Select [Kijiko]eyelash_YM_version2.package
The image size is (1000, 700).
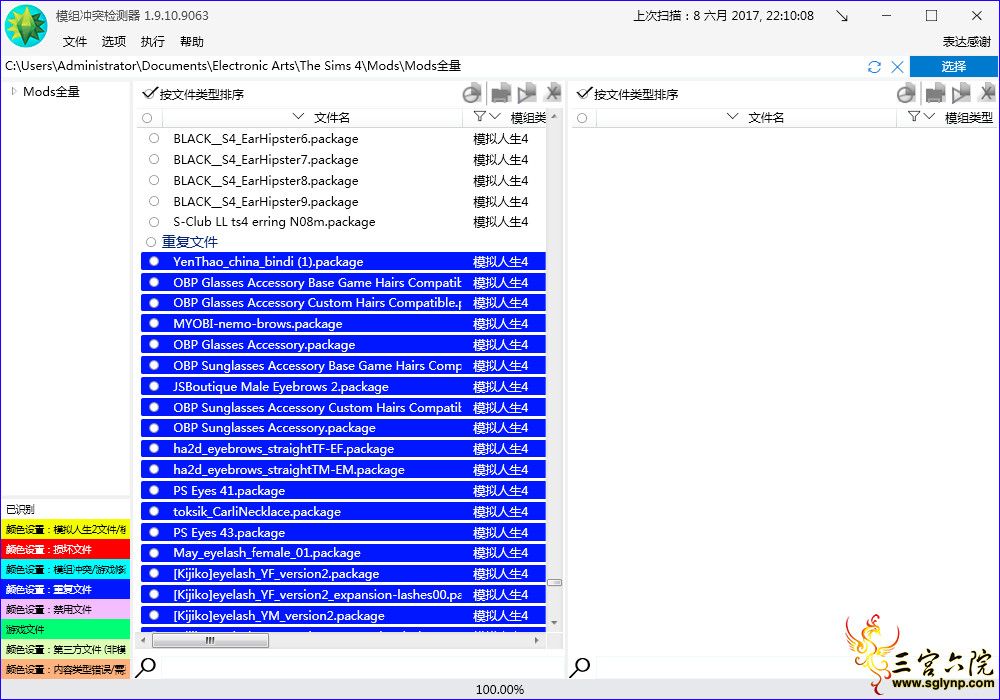tap(343, 615)
